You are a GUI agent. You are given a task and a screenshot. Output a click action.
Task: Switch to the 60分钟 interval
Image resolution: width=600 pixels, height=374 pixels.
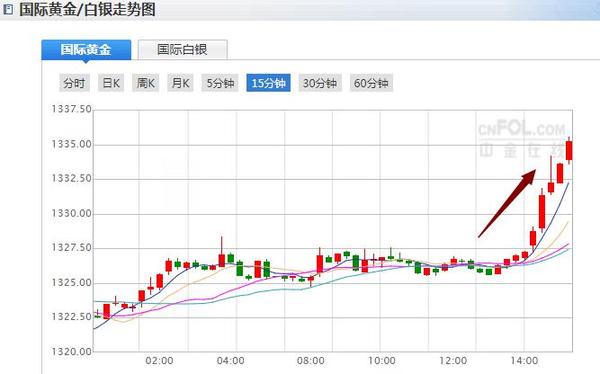[371, 83]
